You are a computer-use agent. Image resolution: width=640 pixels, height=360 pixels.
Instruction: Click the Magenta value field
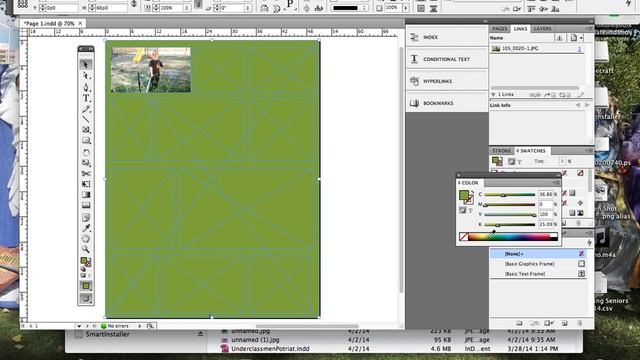point(545,204)
